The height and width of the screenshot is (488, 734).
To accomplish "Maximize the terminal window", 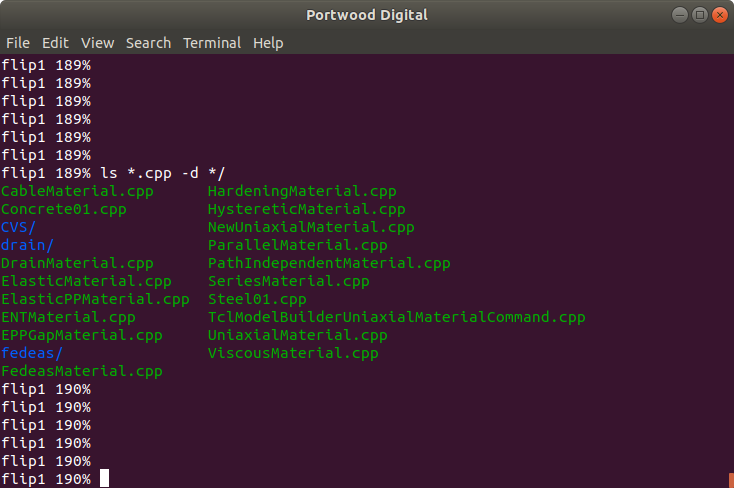I will coord(700,15).
